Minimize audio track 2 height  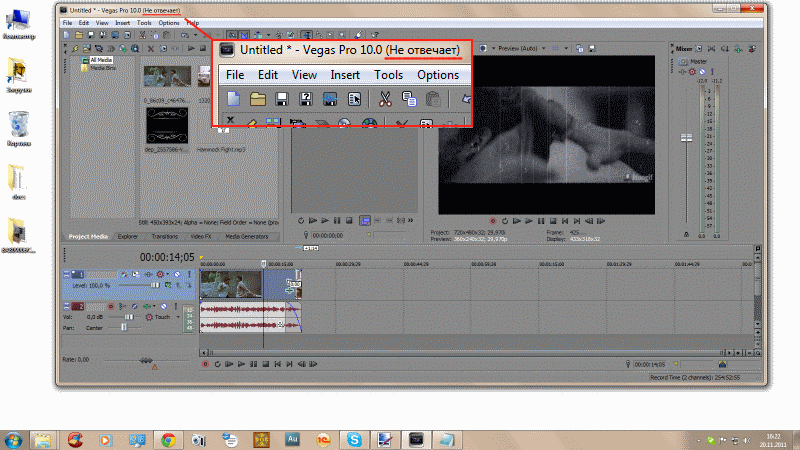(x=66, y=304)
